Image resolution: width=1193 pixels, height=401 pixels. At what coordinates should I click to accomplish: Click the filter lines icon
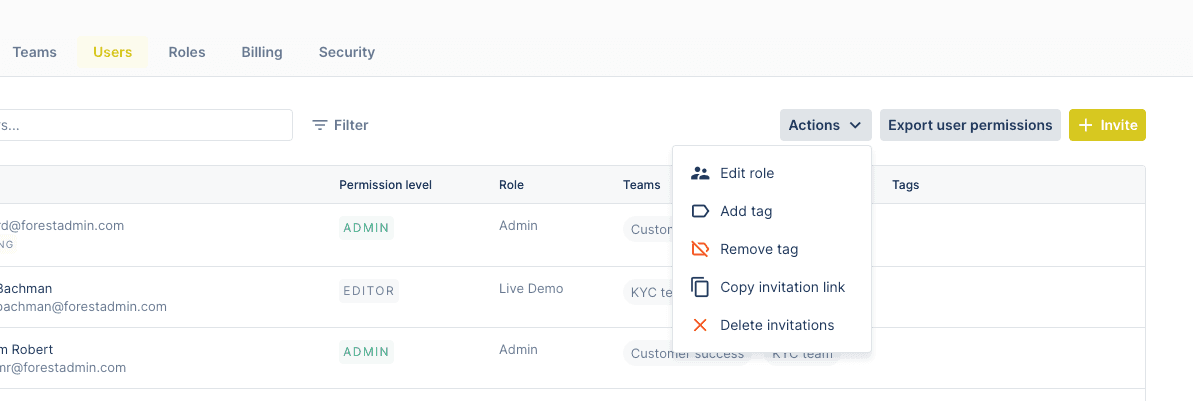(320, 125)
